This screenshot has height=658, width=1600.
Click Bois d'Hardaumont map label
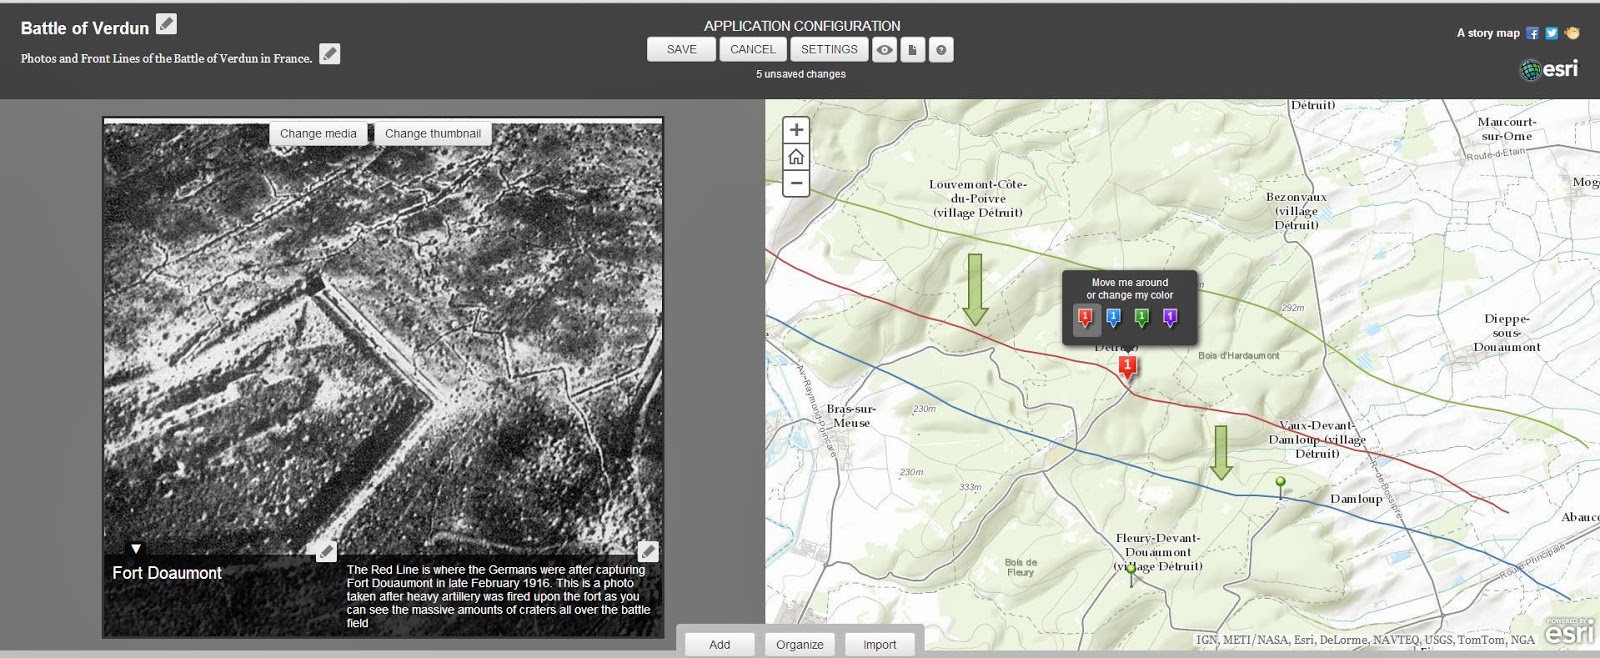coord(1239,356)
